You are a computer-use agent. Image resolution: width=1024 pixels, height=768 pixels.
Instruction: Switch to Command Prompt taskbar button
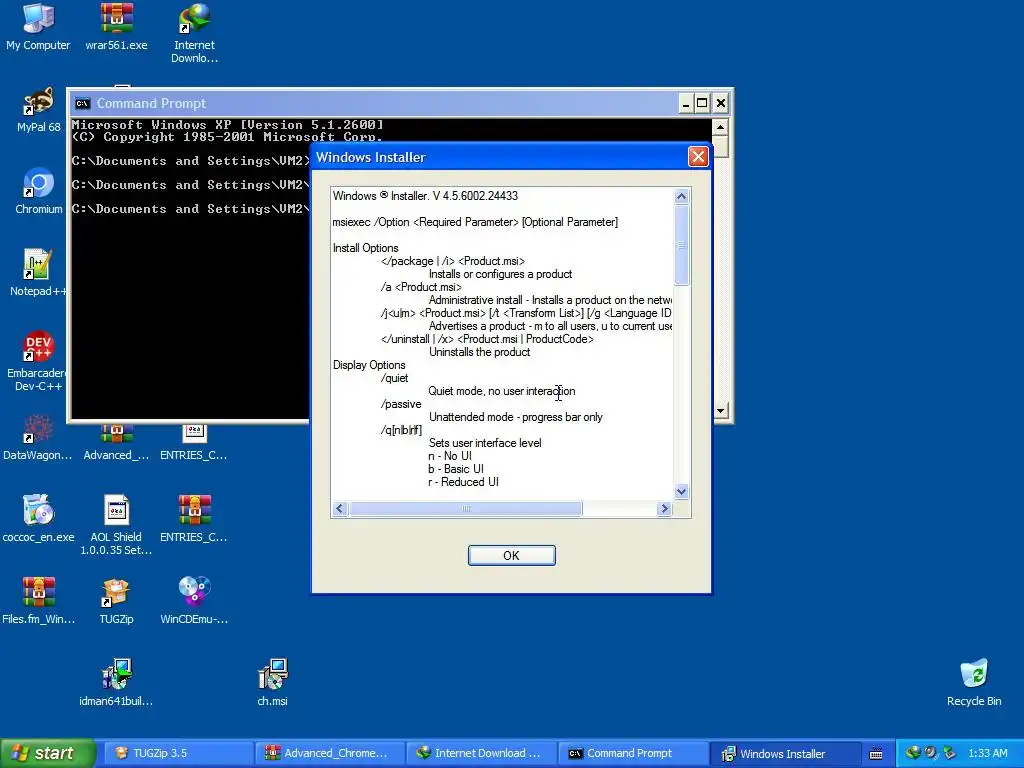(632, 754)
